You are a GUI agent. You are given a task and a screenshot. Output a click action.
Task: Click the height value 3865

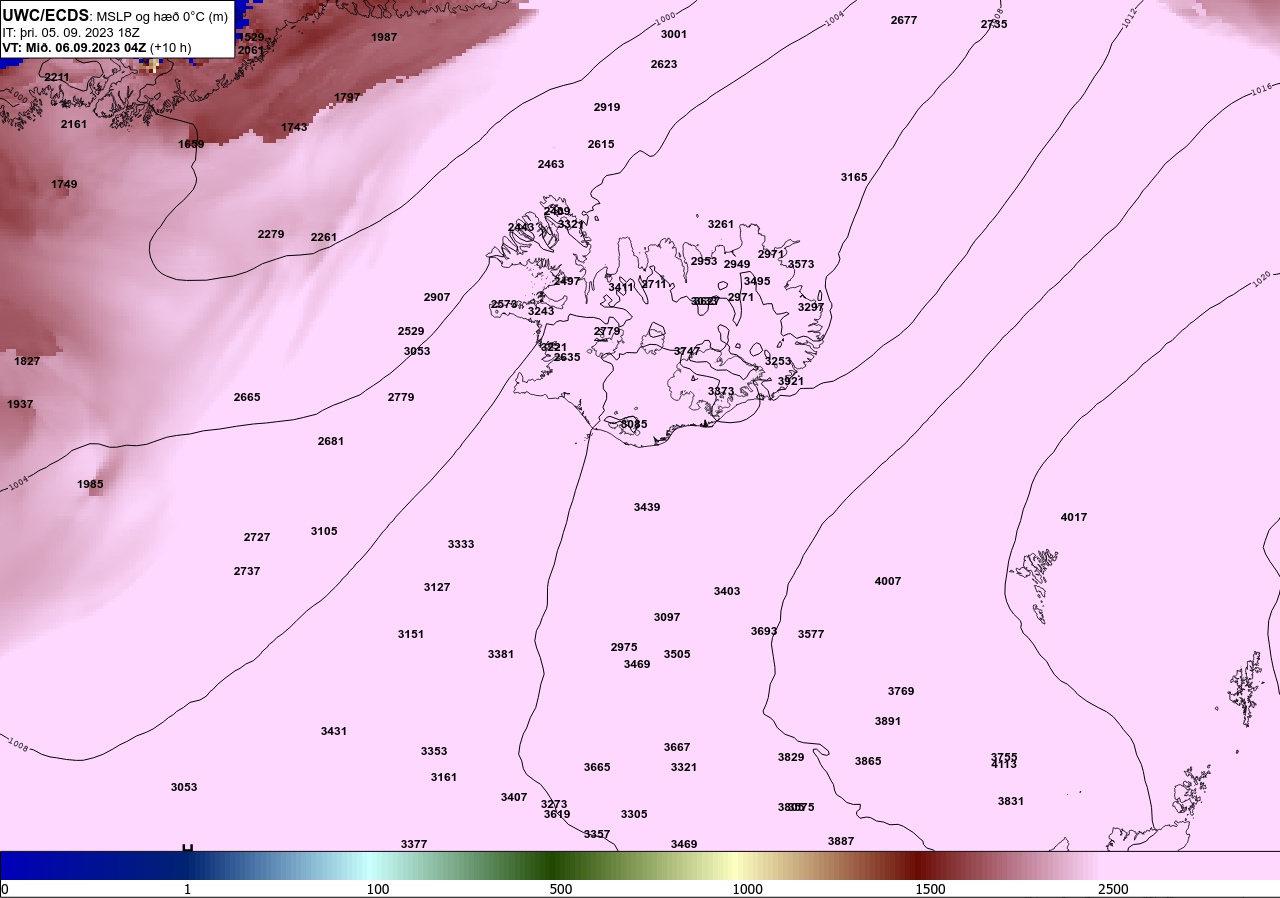point(868,761)
